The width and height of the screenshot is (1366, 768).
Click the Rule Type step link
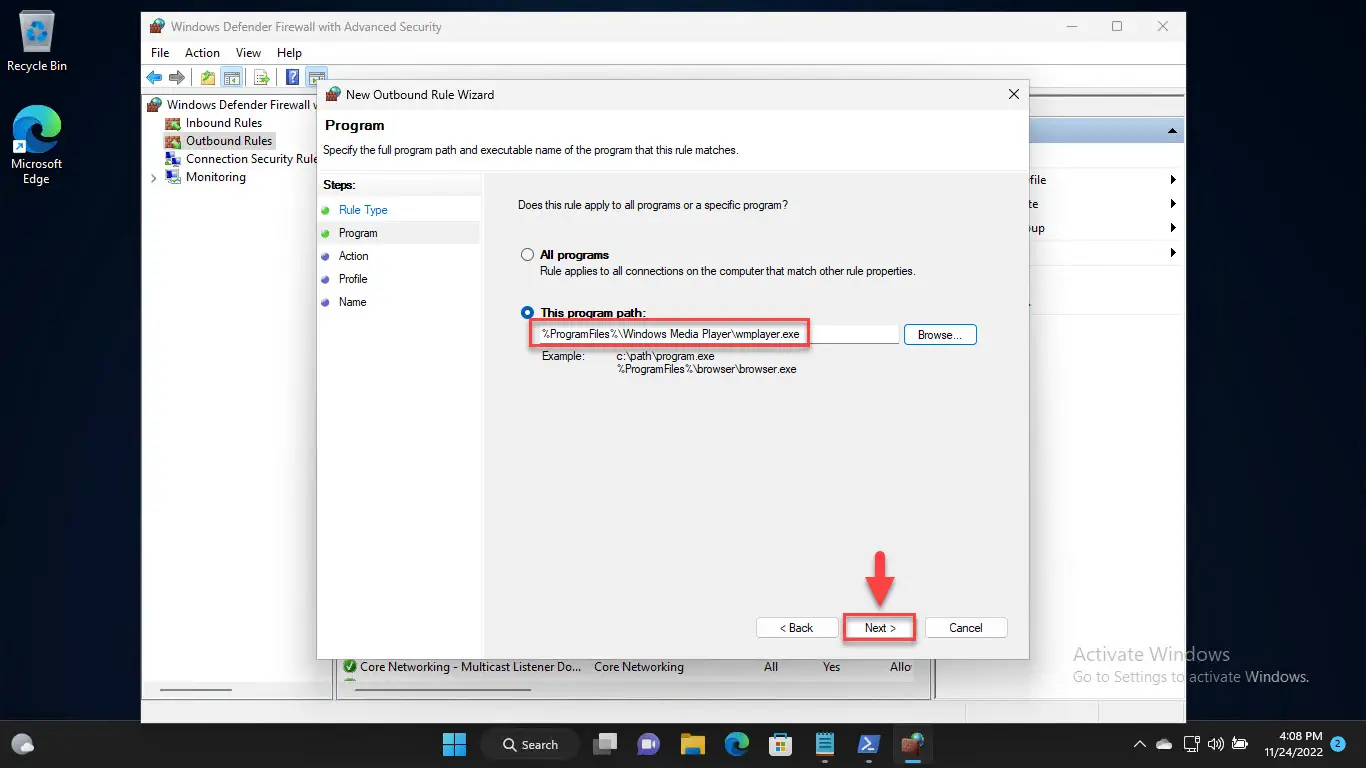(363, 210)
